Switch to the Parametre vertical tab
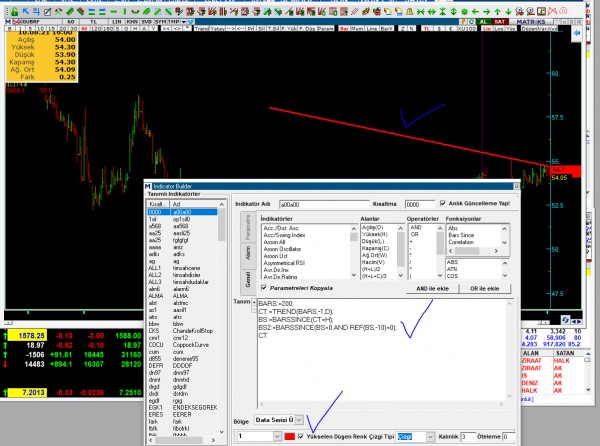The image size is (600, 446). click(x=248, y=227)
